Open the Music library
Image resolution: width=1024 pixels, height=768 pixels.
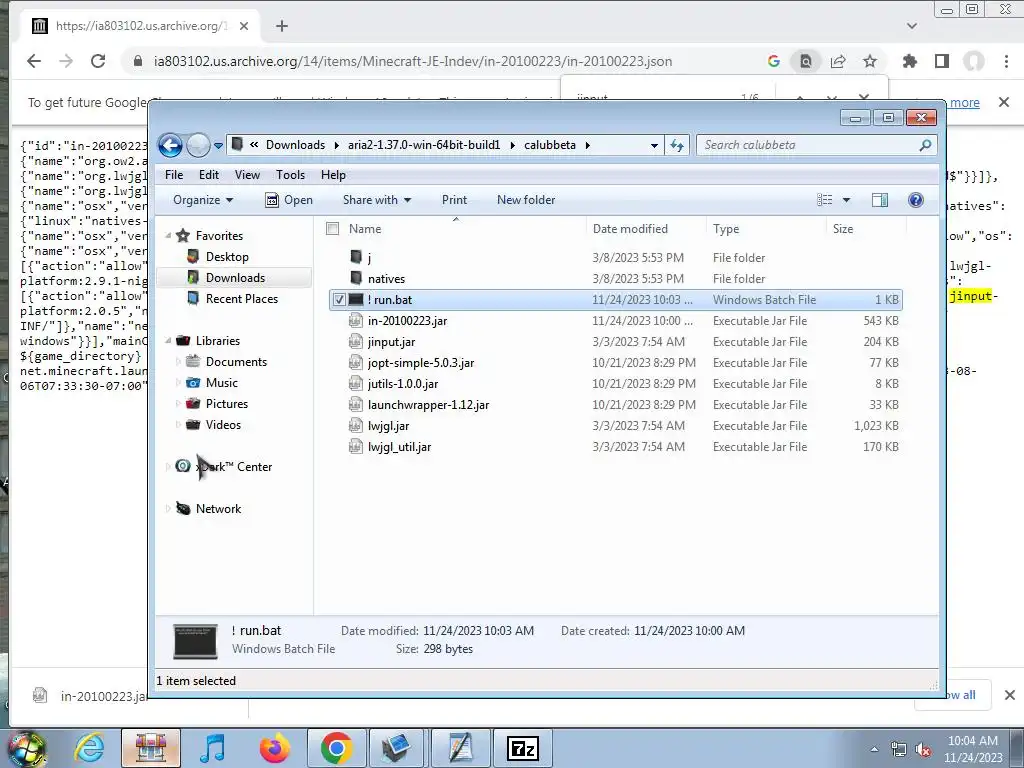pos(221,383)
